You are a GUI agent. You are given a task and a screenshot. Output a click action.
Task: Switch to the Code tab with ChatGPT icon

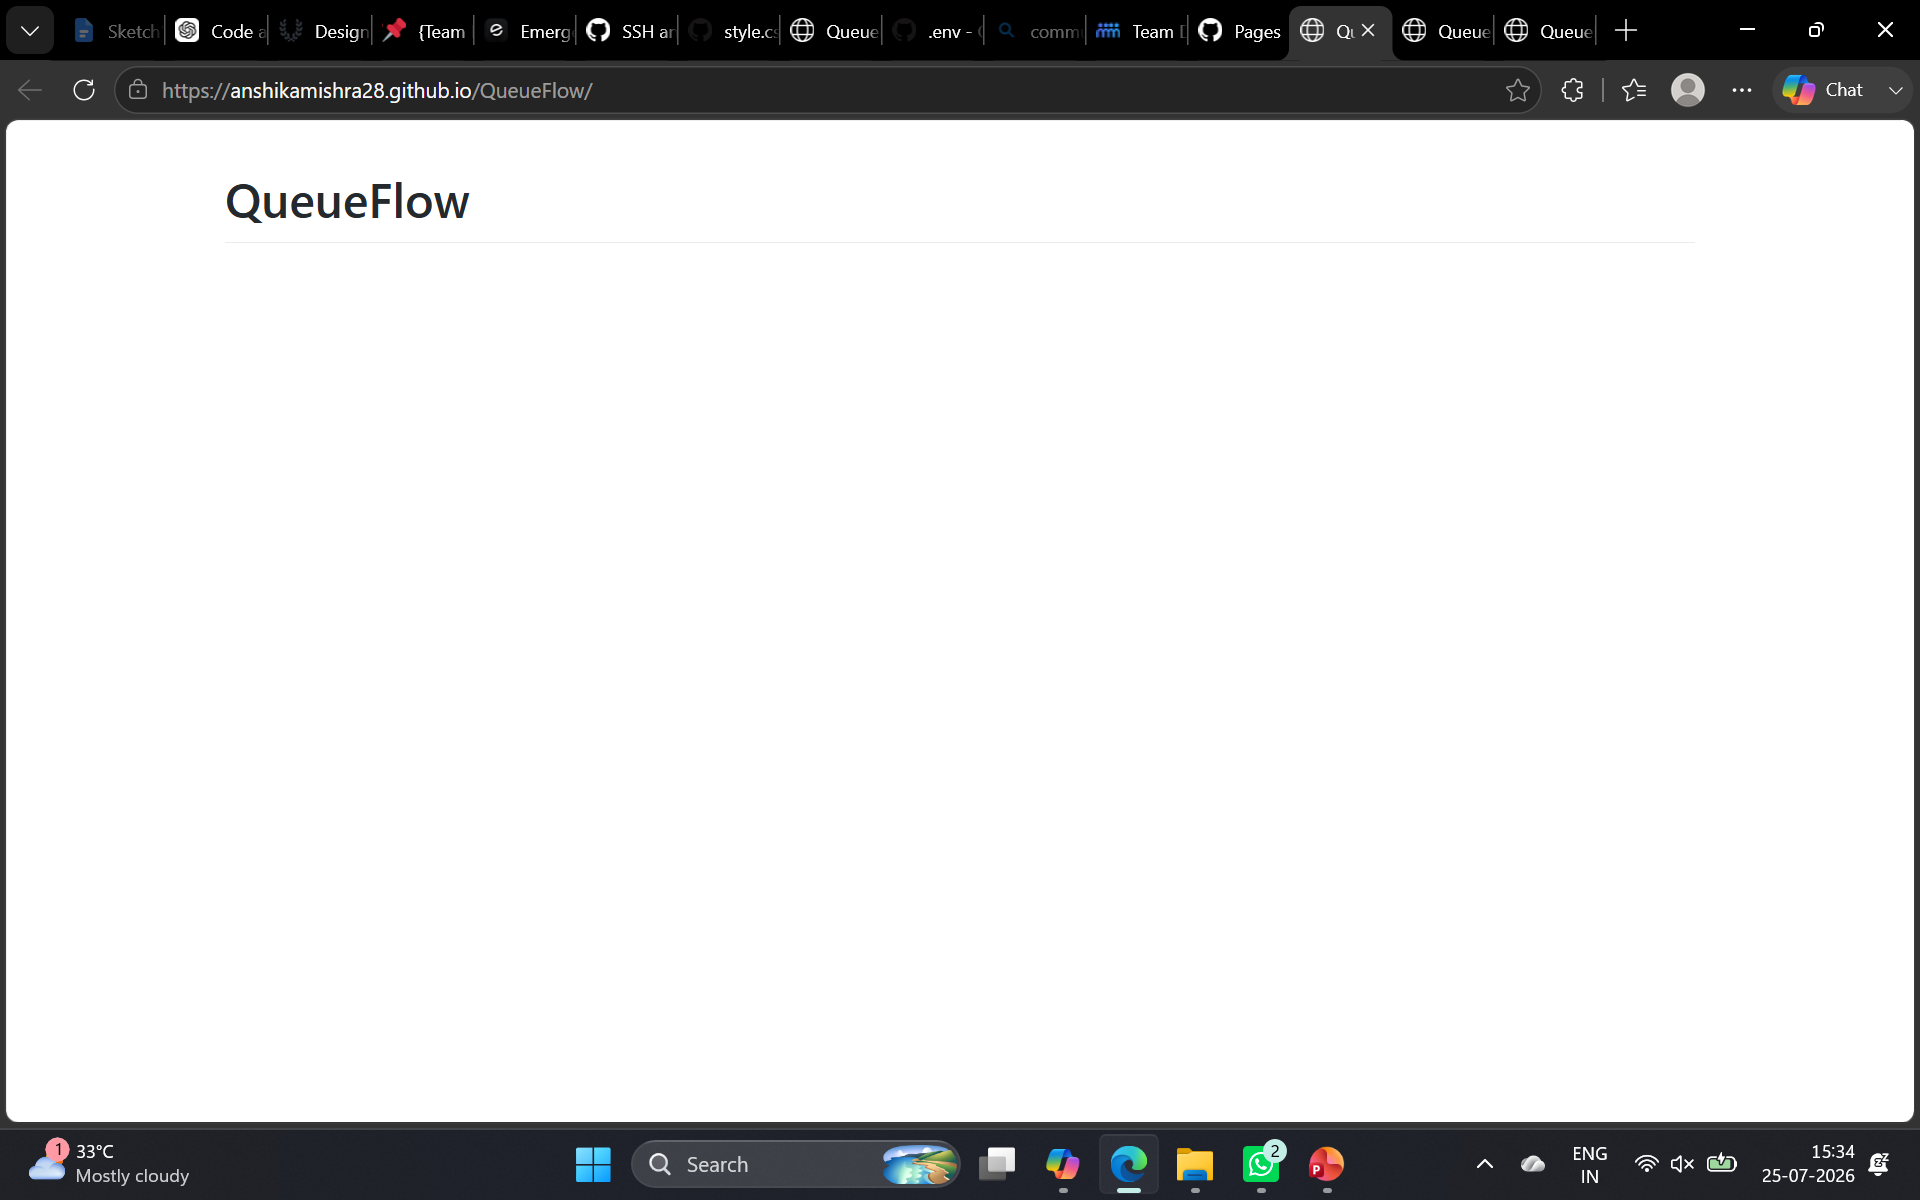218,31
